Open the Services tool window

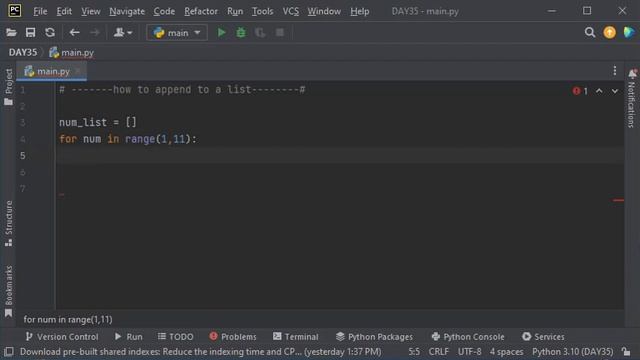click(x=543, y=337)
